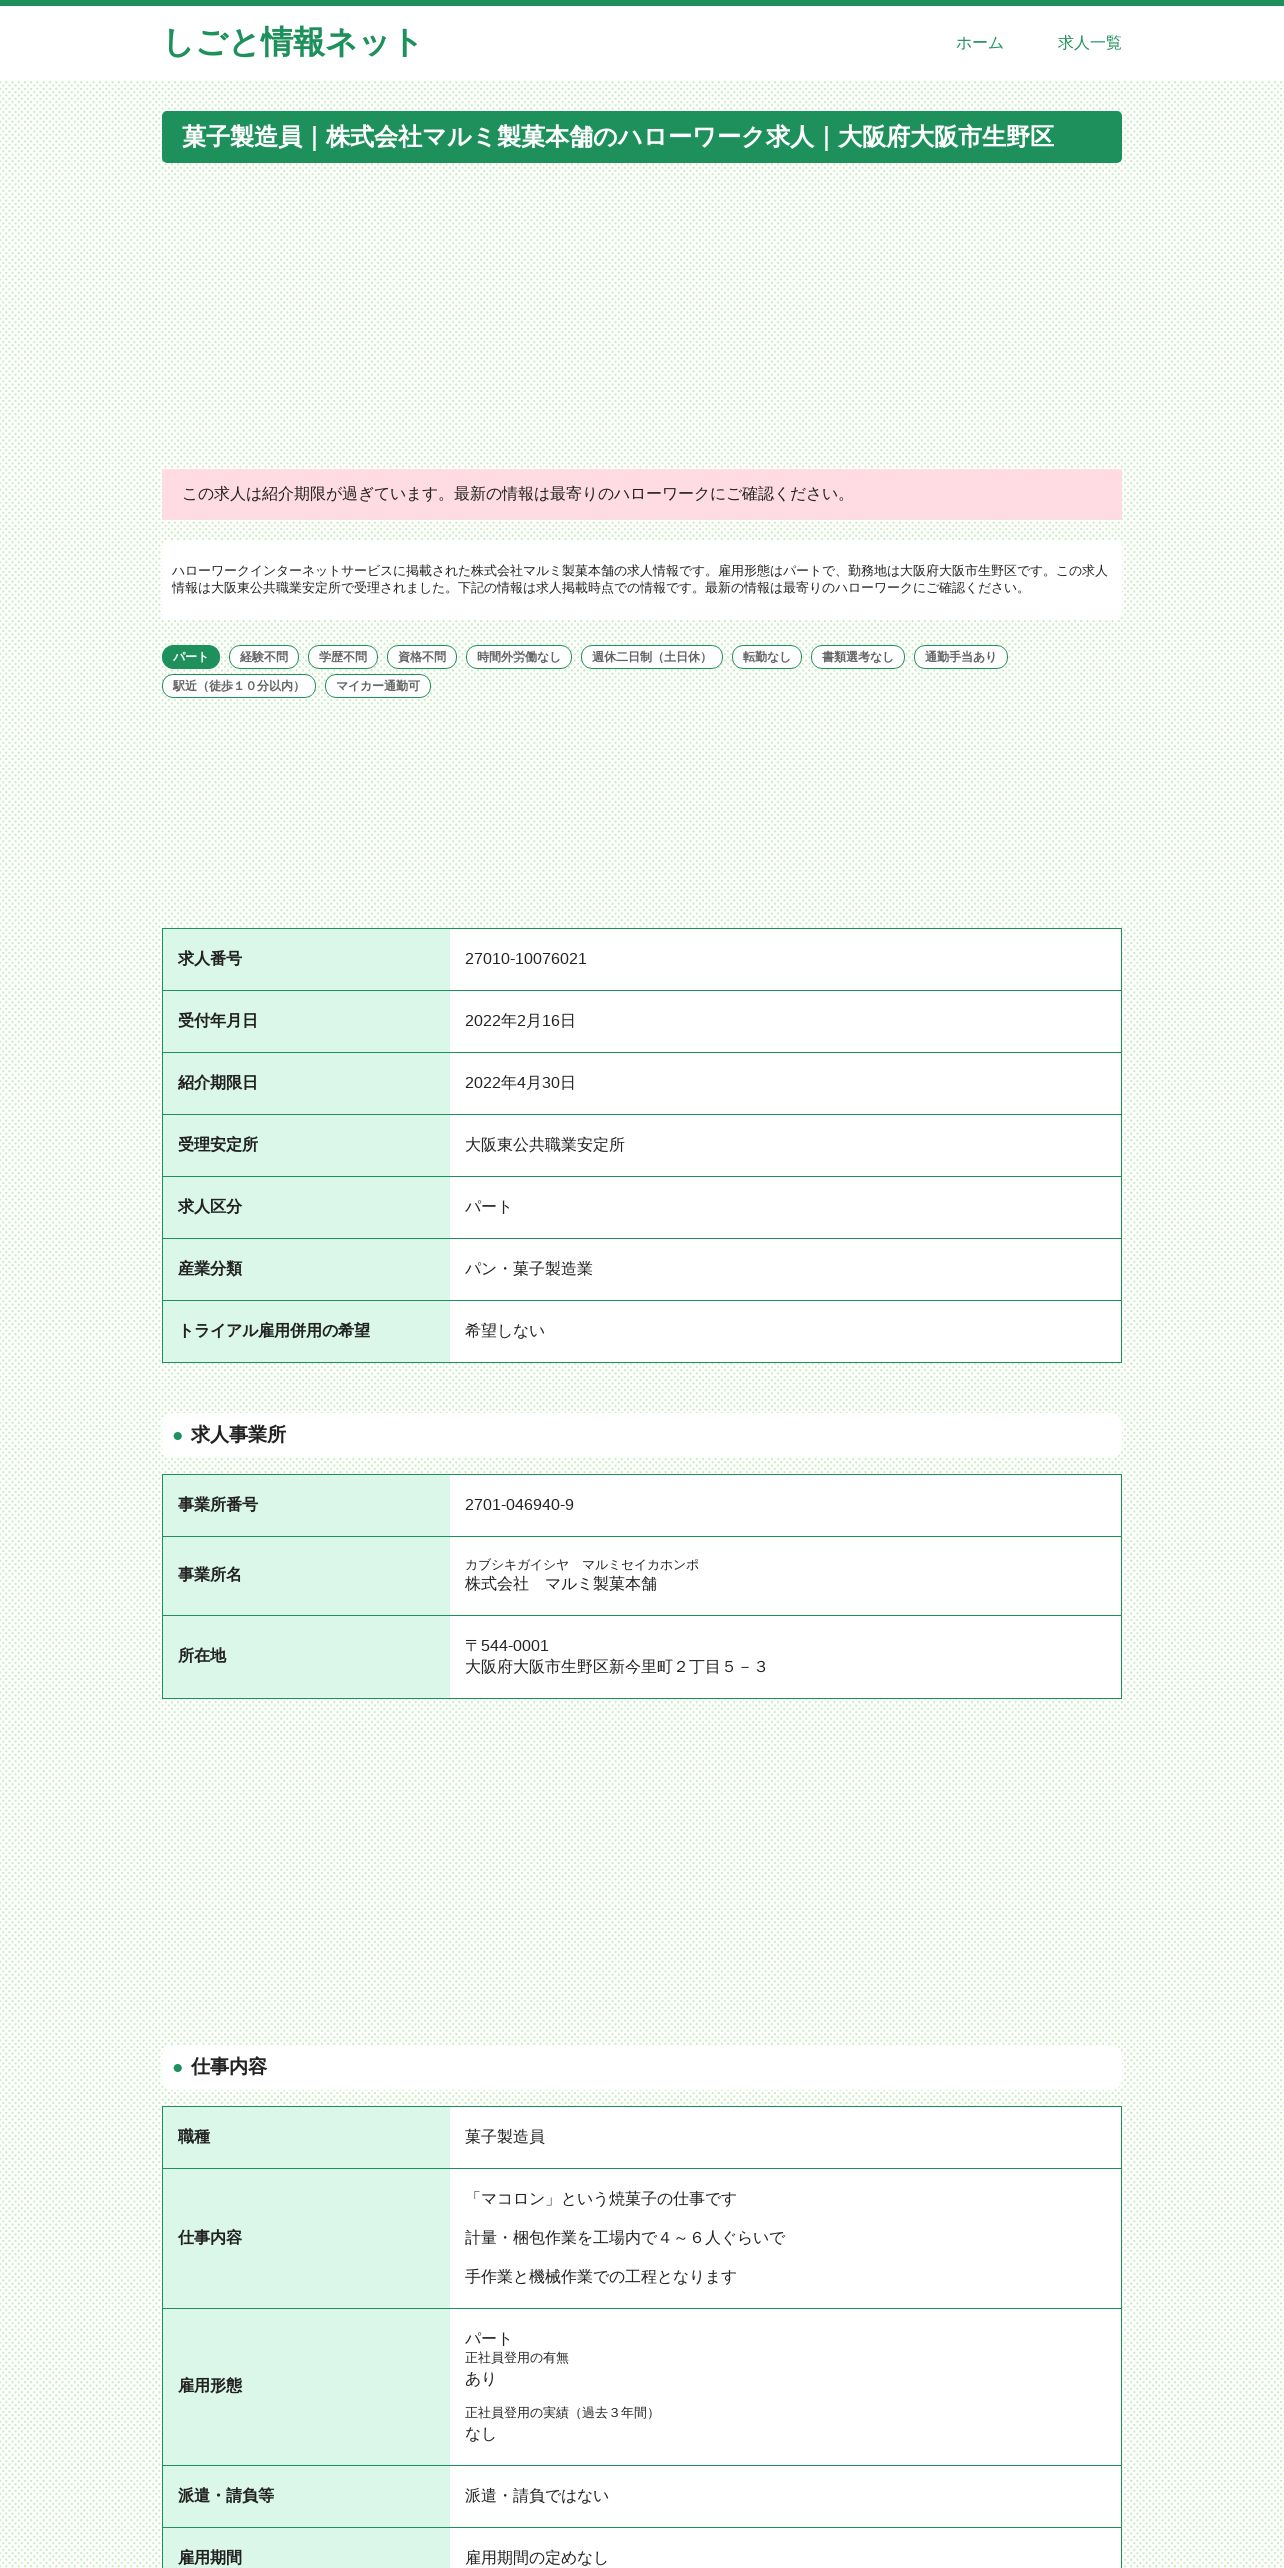Select katakana reading カブシキガイシヤ マルミセイカホンポ

click(582, 1565)
